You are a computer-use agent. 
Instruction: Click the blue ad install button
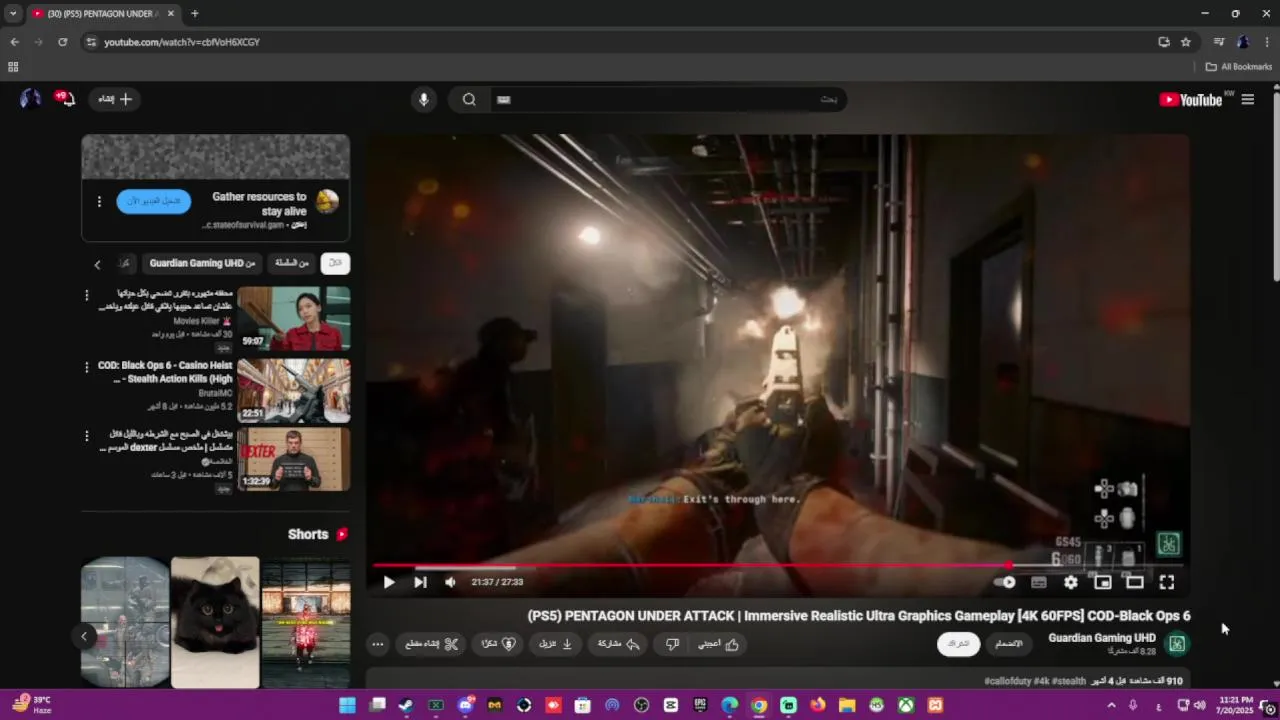point(154,201)
